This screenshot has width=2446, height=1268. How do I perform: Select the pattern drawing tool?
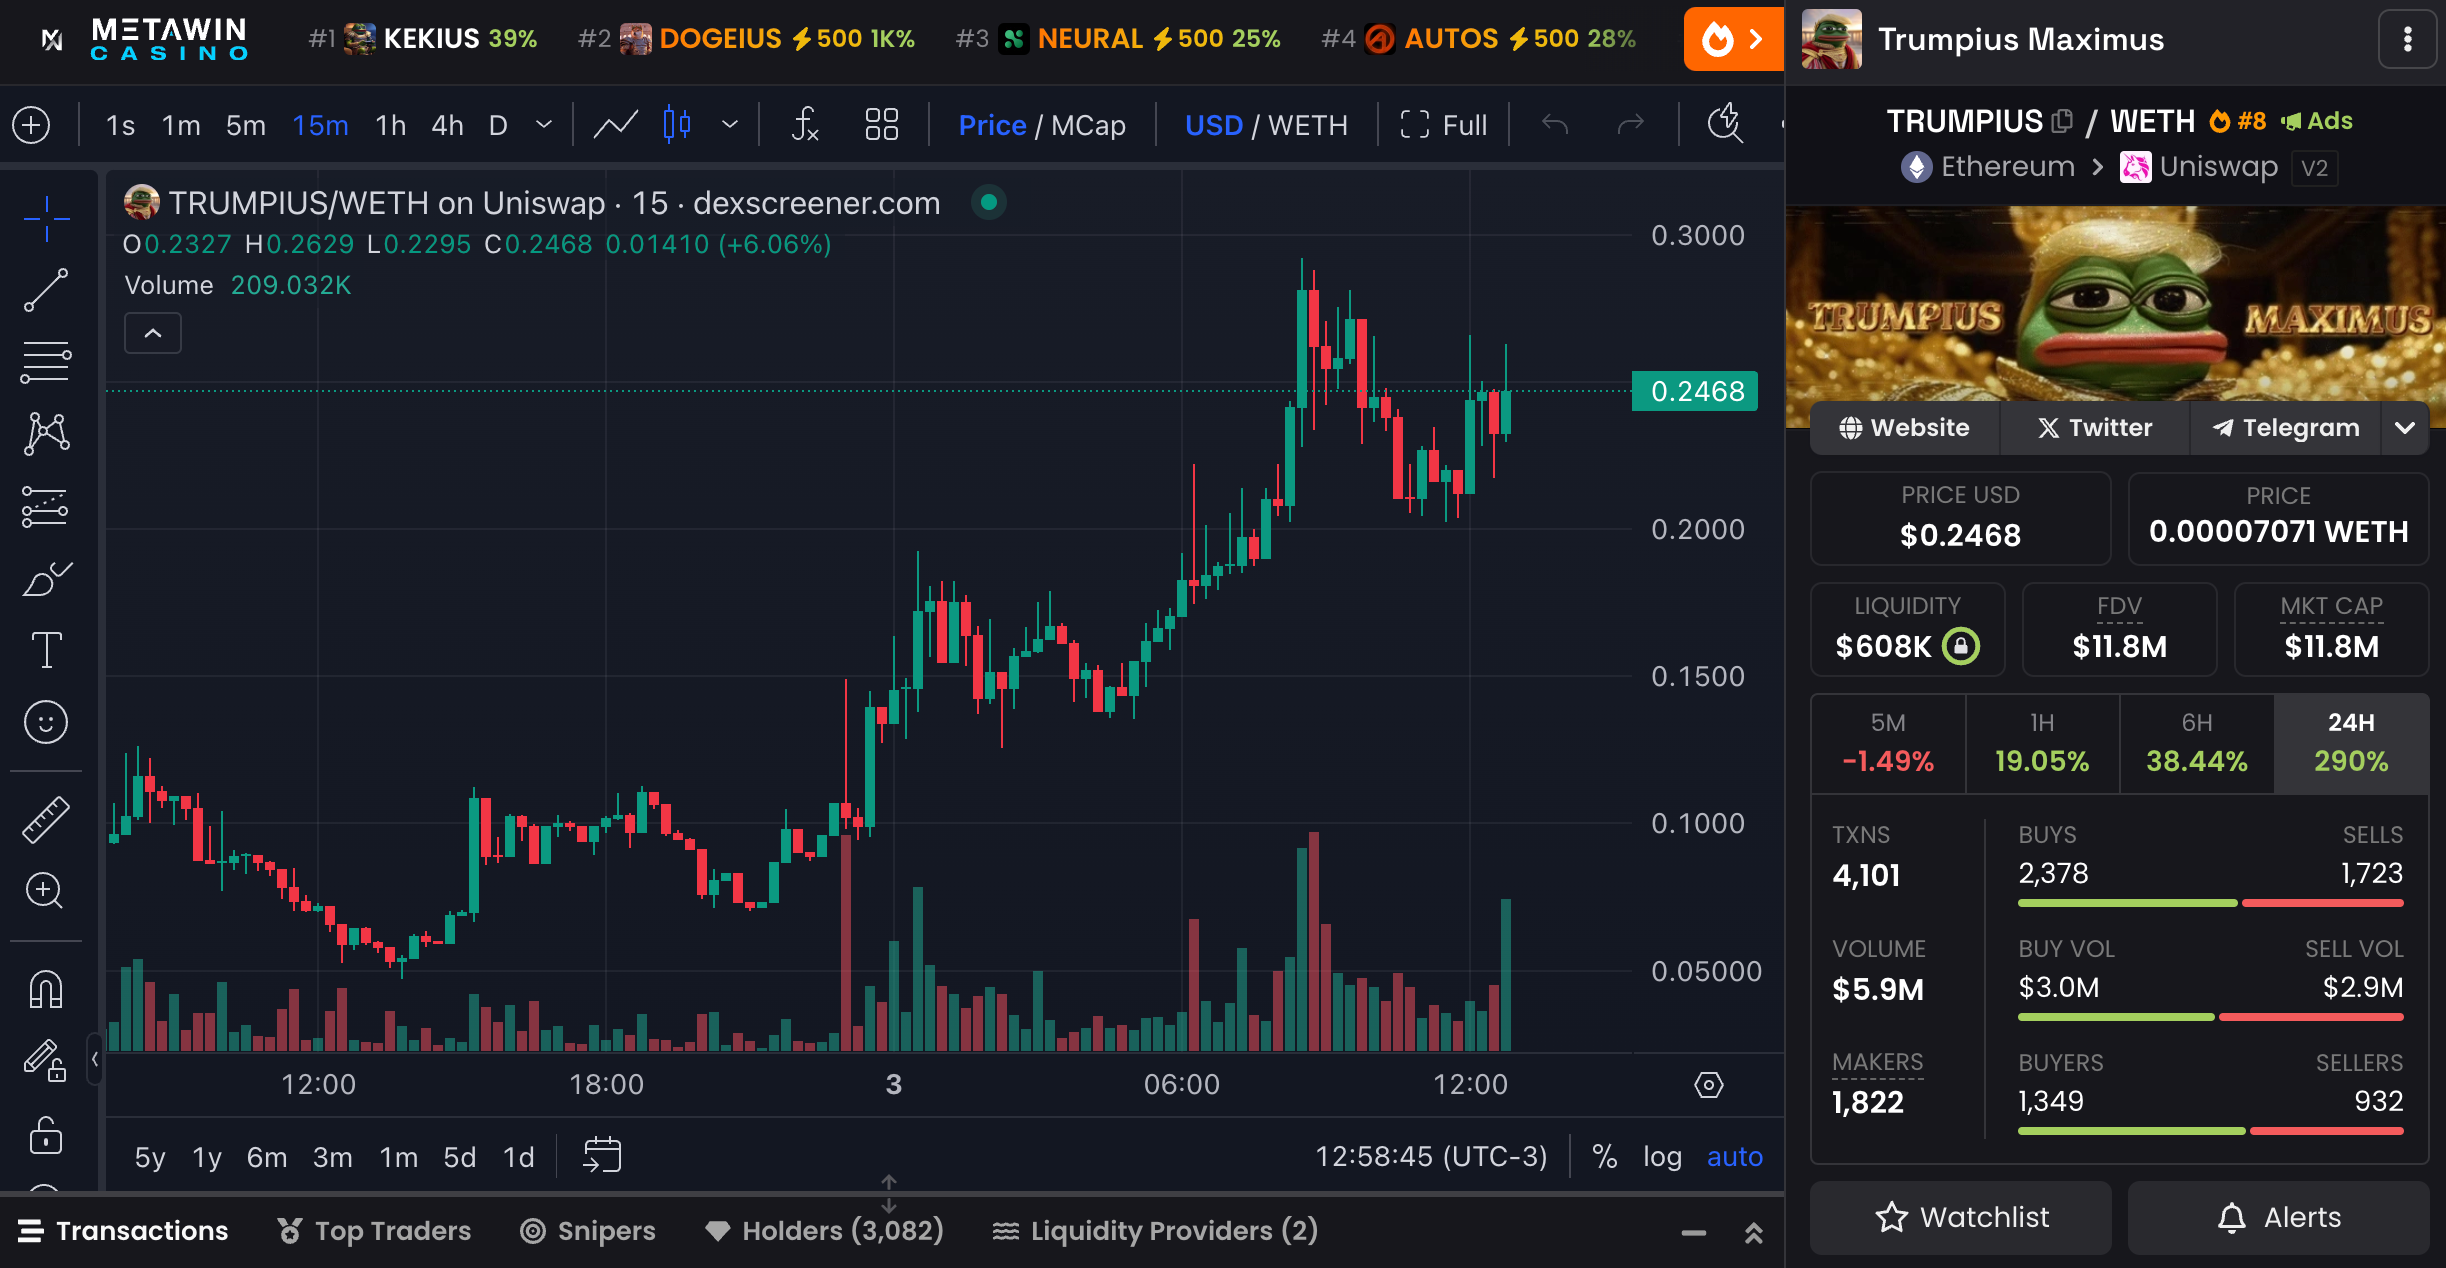point(46,434)
